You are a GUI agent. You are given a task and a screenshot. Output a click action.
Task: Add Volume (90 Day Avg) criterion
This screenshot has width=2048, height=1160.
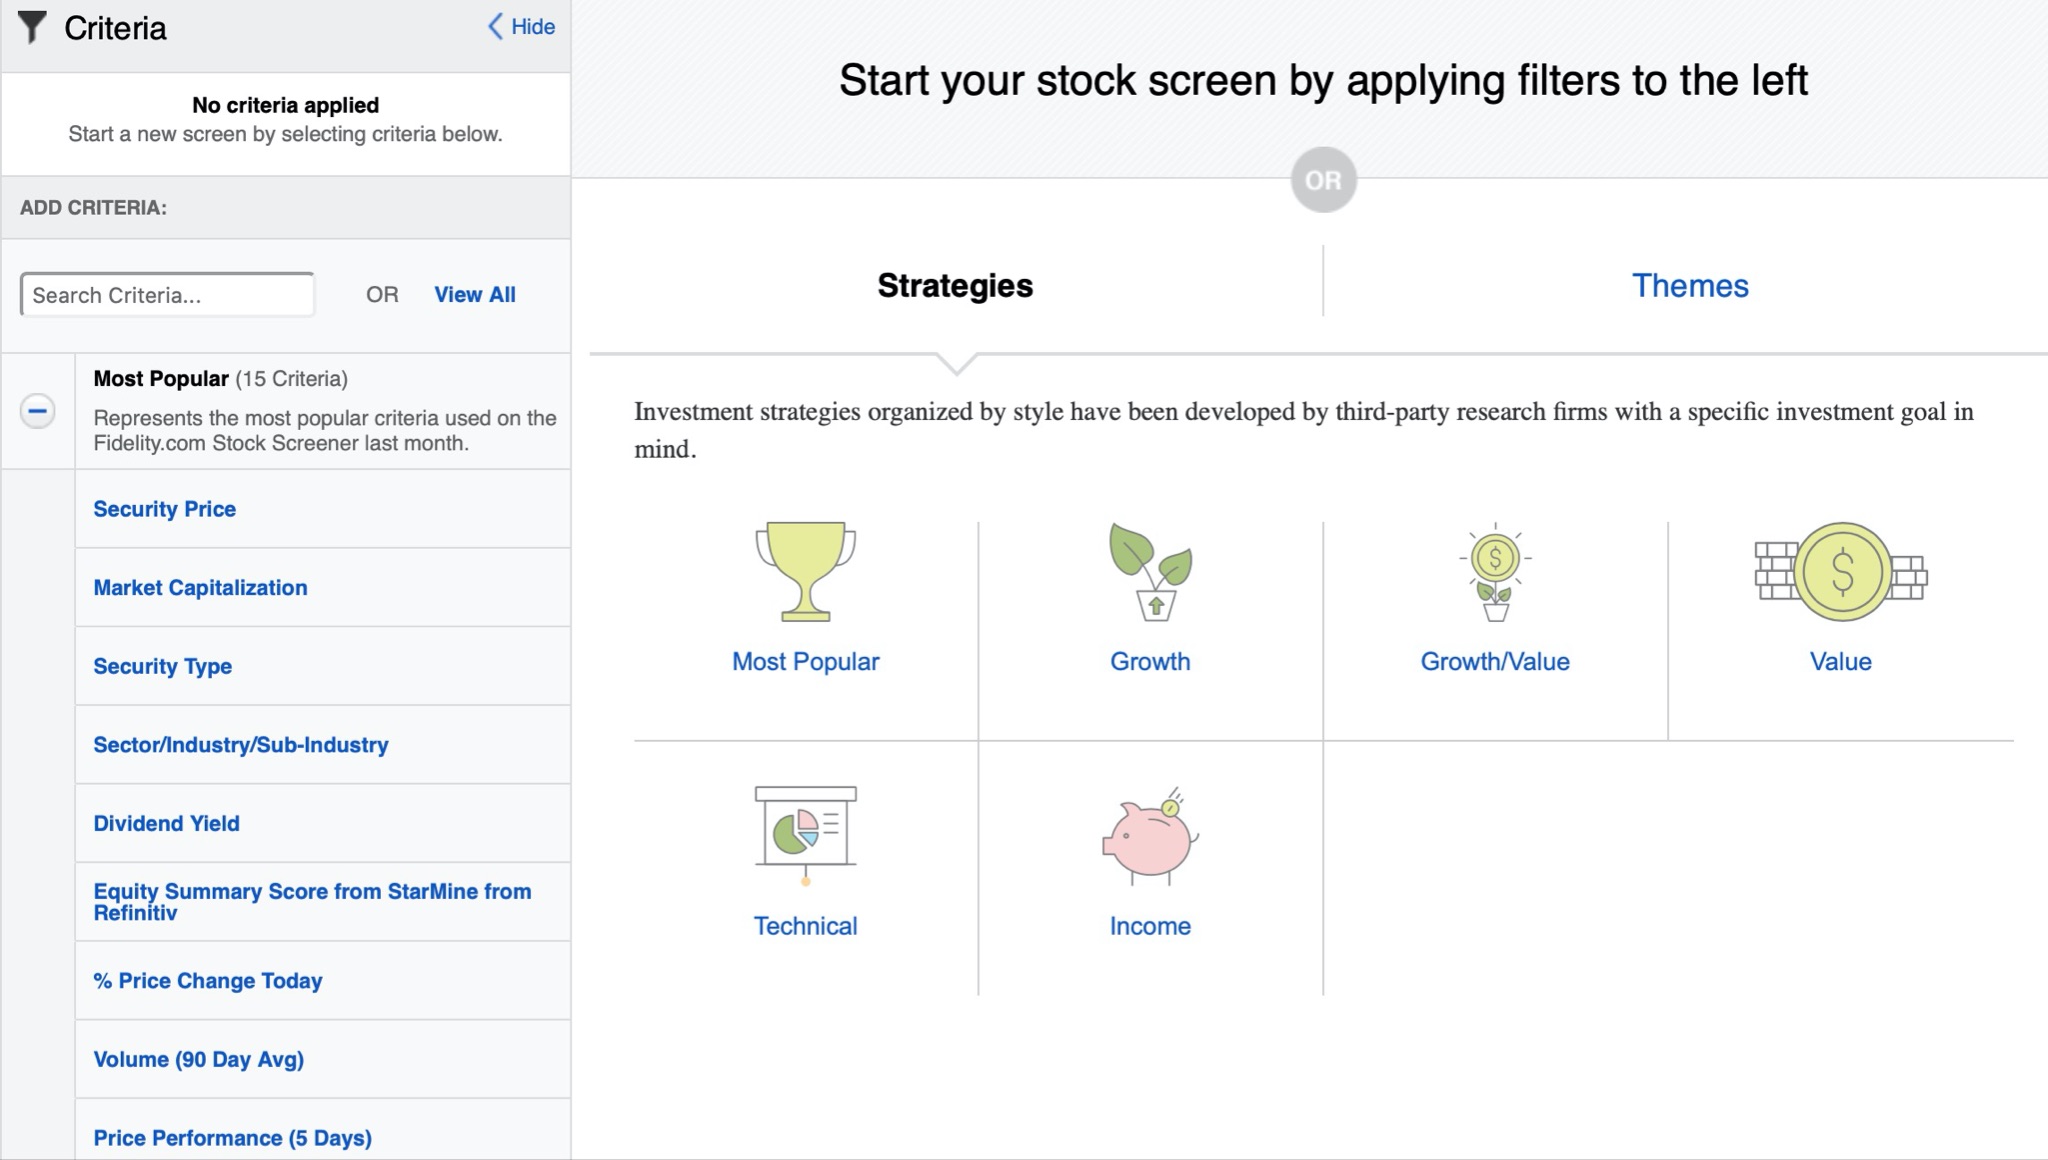tap(199, 1060)
